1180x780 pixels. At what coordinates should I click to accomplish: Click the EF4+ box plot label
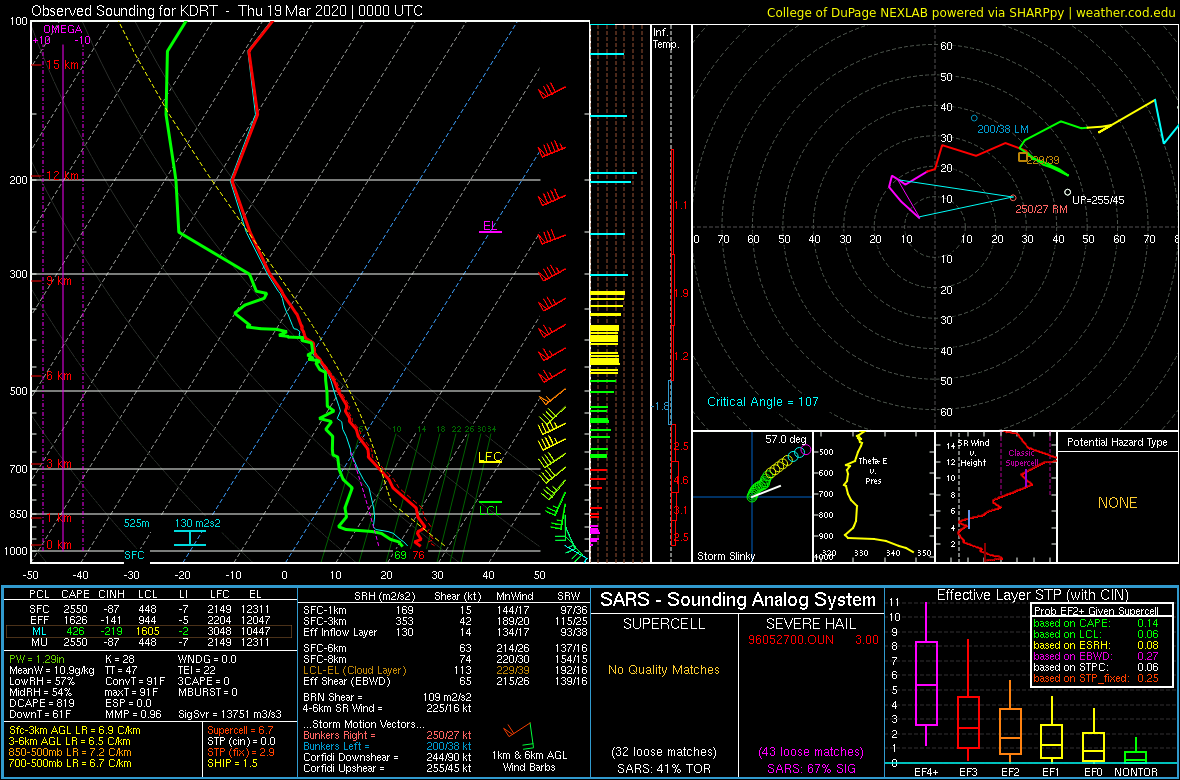(x=926, y=772)
